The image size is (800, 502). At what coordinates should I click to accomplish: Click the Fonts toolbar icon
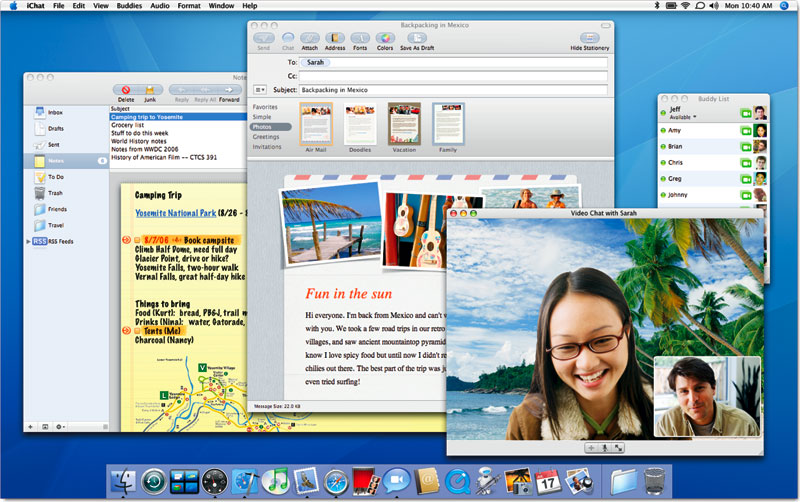pos(360,37)
